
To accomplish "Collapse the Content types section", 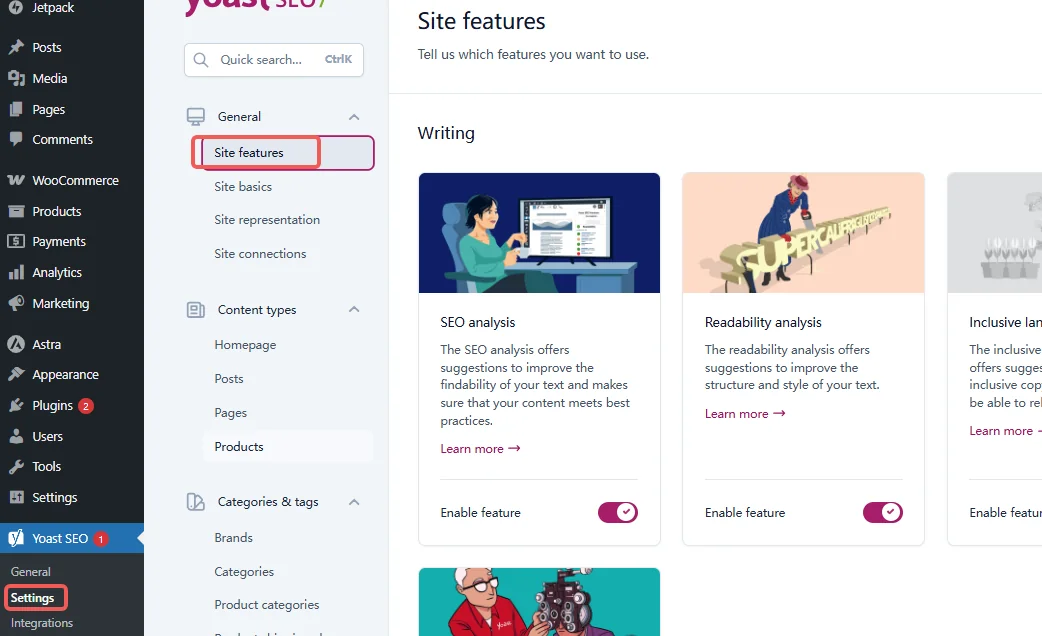I will 354,310.
